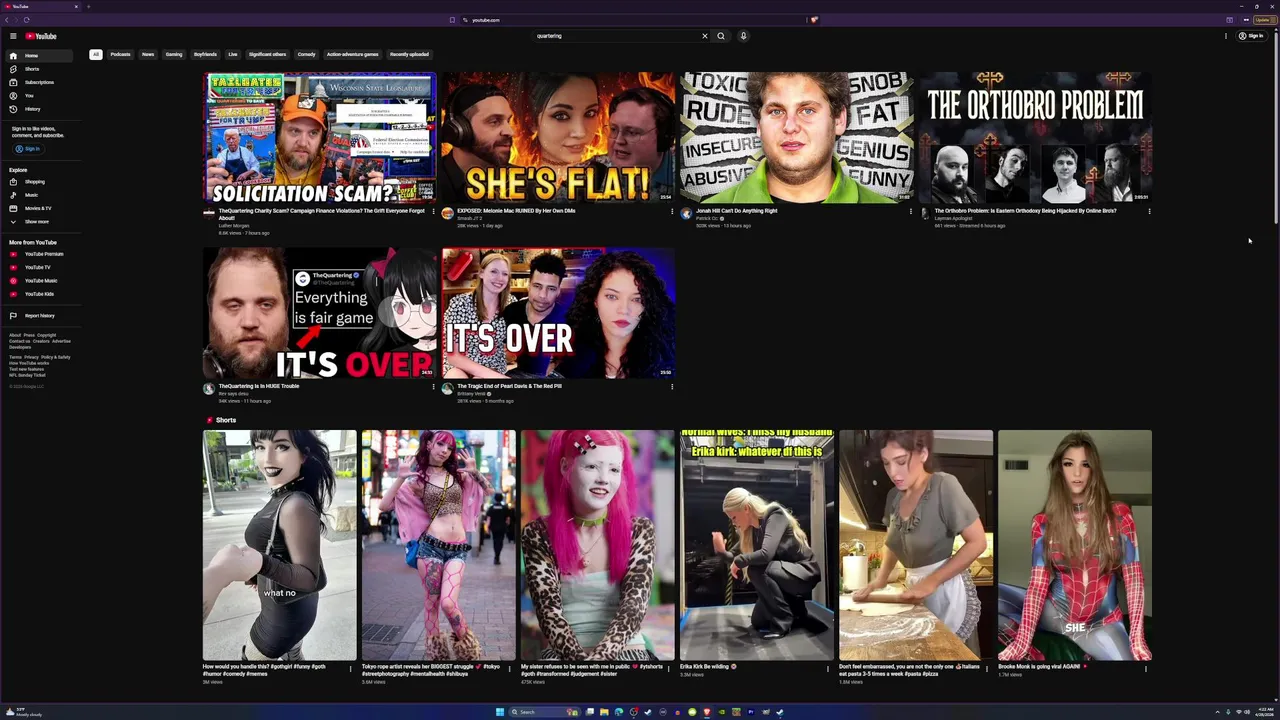Open options for gothgirl short
This screenshot has height=720, width=1280.
point(351,669)
